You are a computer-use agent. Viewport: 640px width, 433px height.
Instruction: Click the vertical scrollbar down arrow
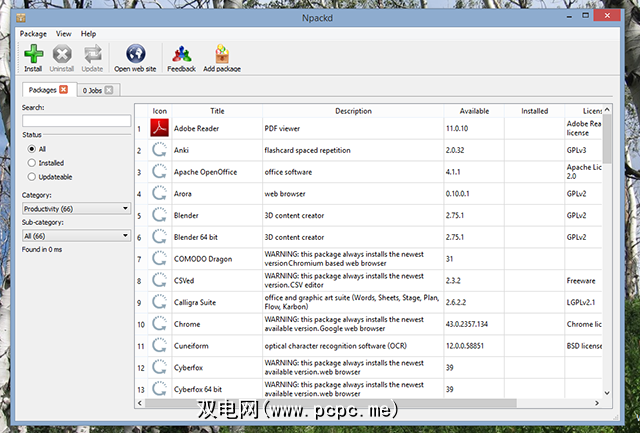607,393
